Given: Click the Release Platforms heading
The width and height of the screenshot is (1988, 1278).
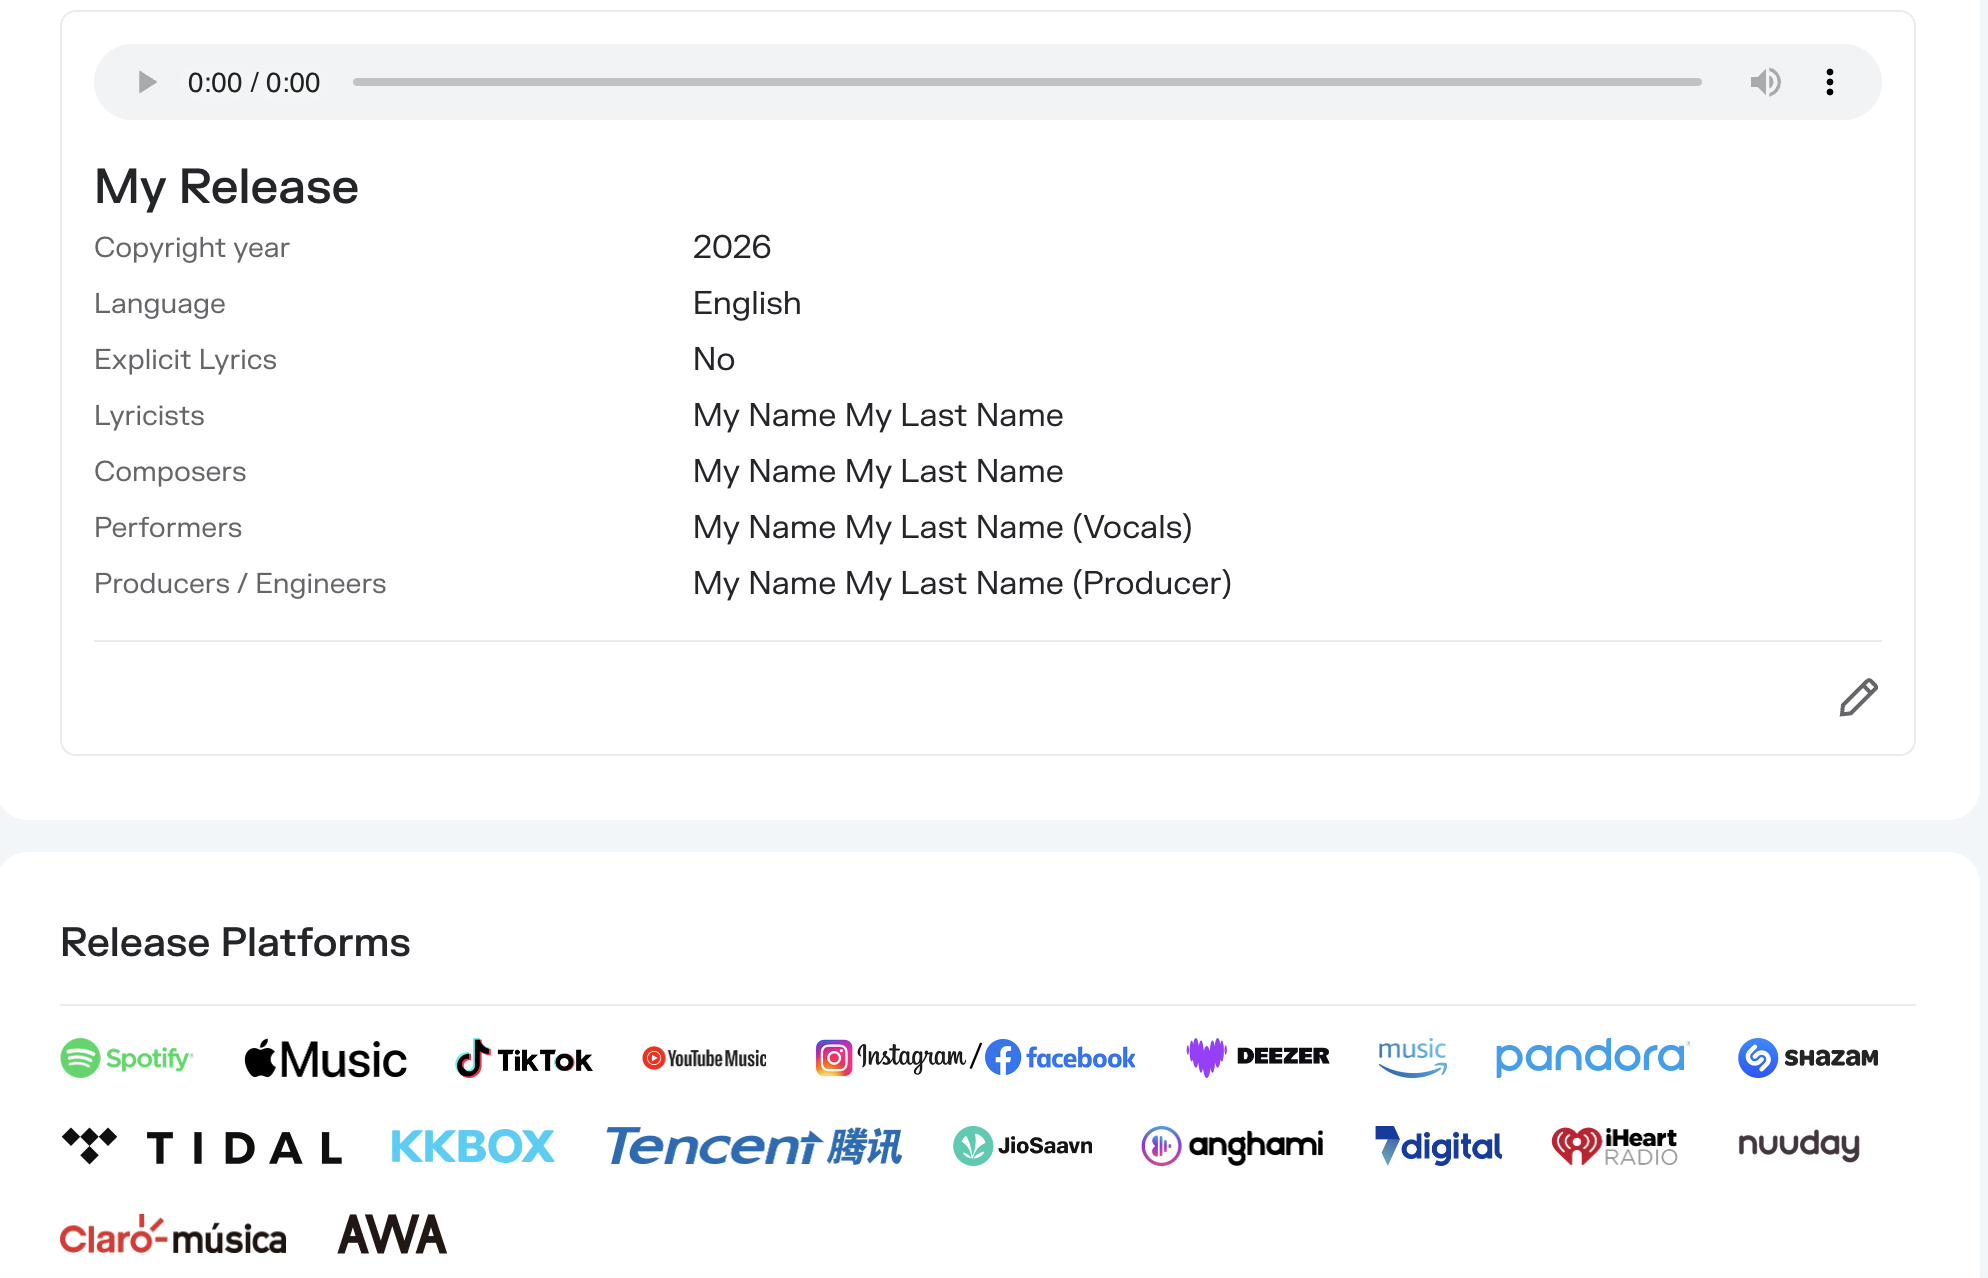Looking at the screenshot, I should [x=235, y=942].
